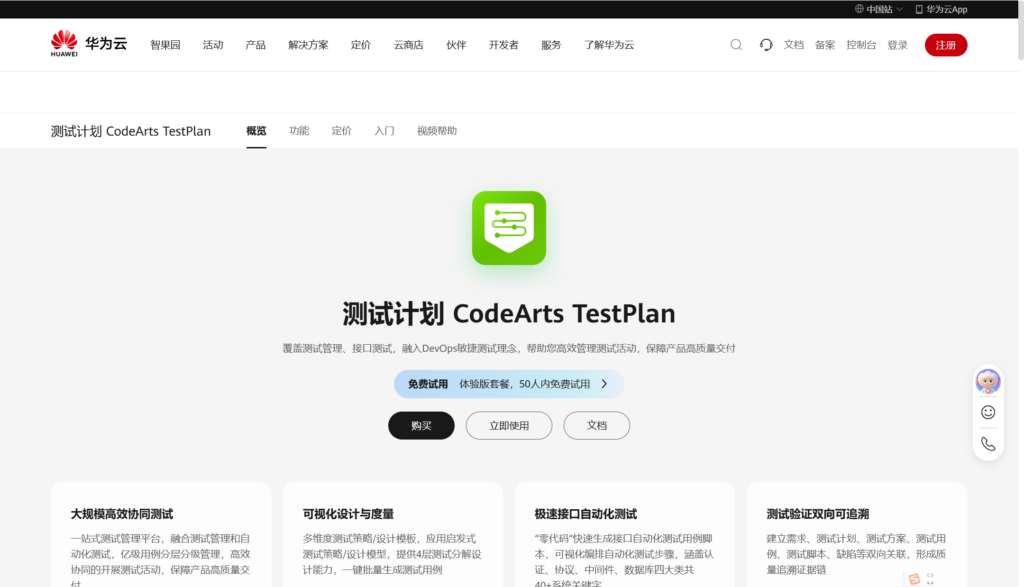Image resolution: width=1024 pixels, height=587 pixels.
Task: Select the 概览 tab
Action: 256,131
